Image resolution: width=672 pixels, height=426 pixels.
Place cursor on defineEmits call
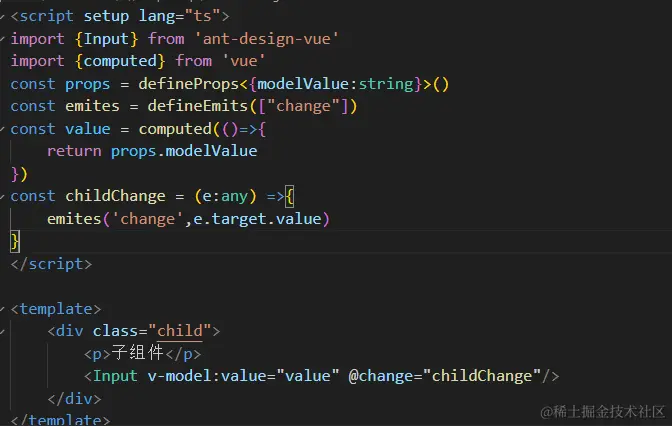pyautogui.click(x=198, y=106)
